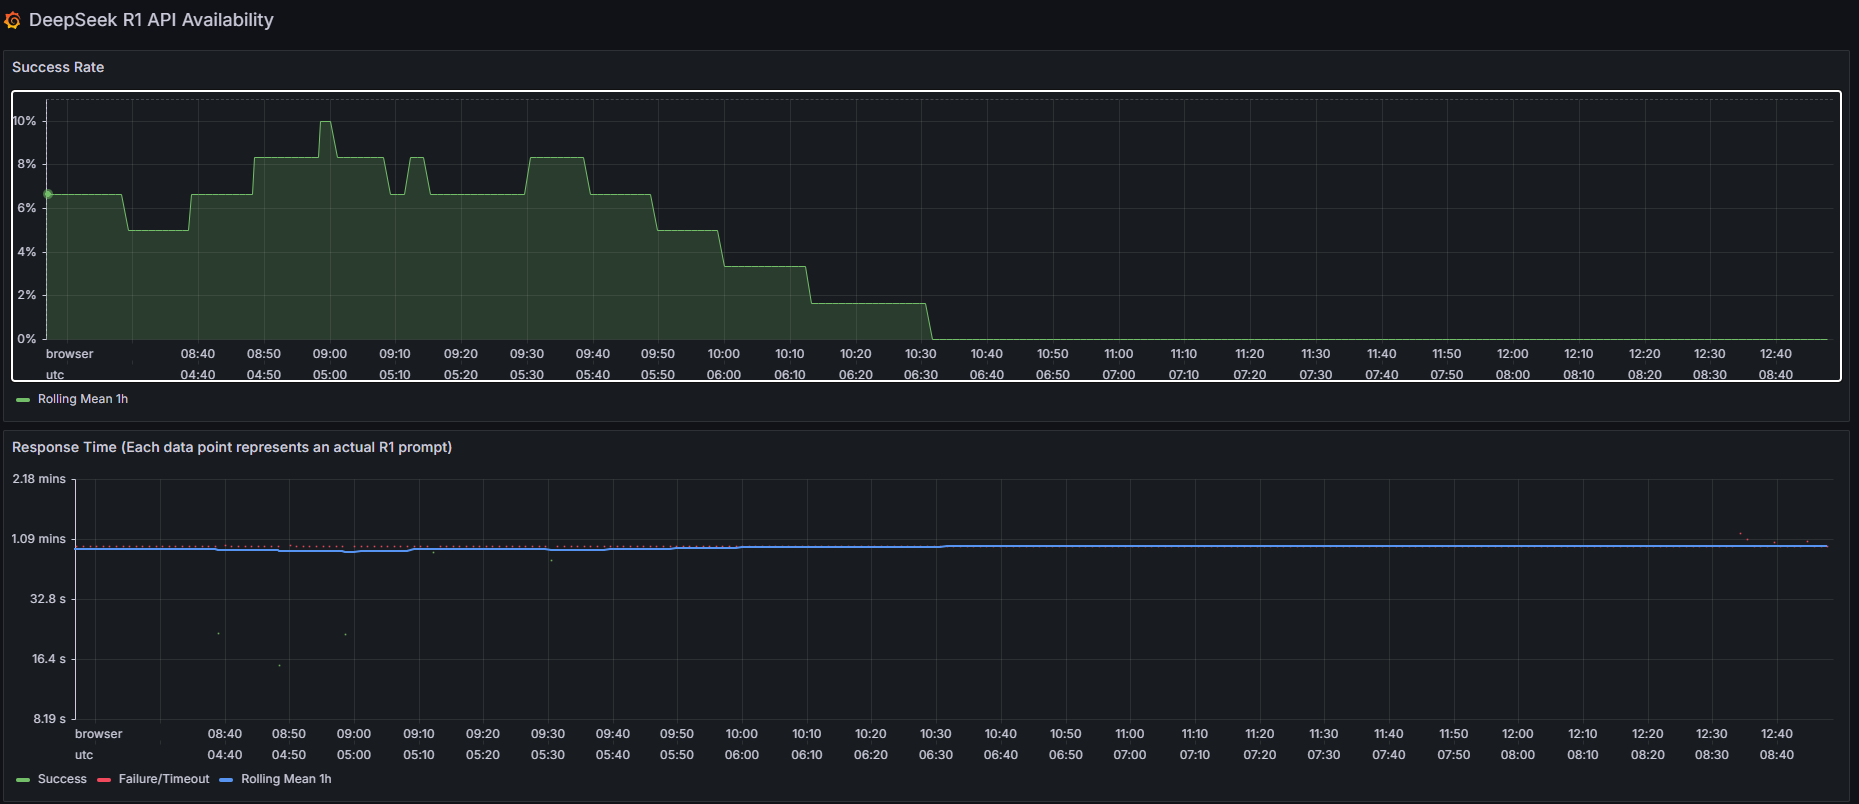
Task: Click the red Failure/Timeout legend color swatch
Action: click(x=104, y=780)
